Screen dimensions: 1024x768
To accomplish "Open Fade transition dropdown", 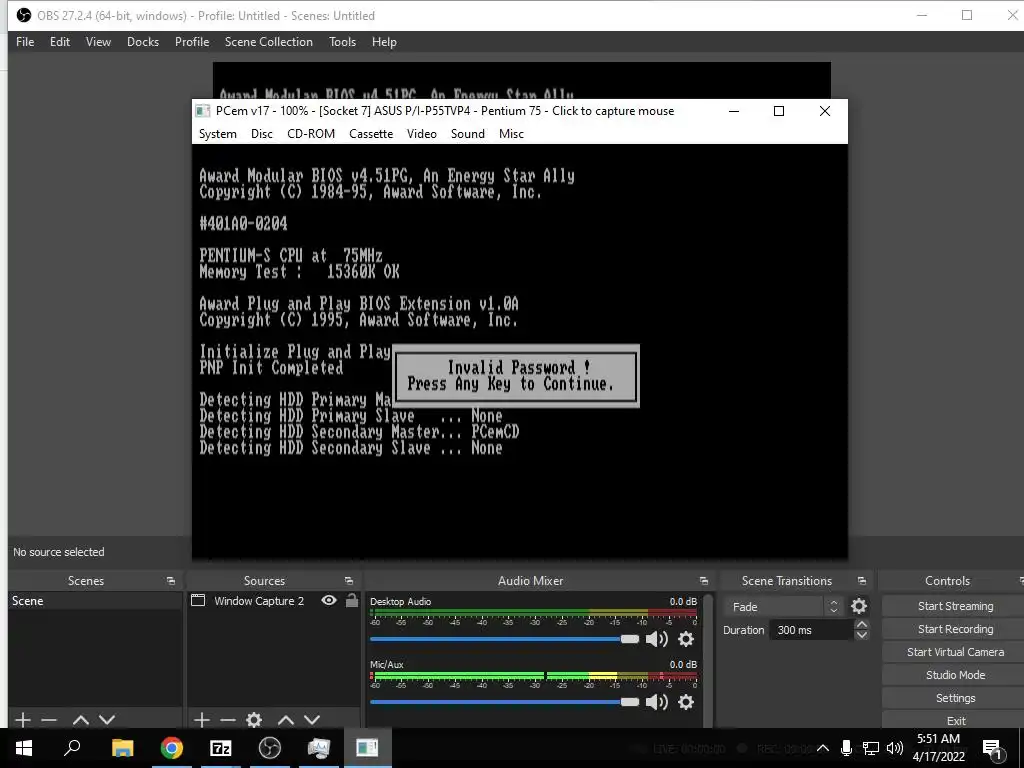I will (x=782, y=607).
